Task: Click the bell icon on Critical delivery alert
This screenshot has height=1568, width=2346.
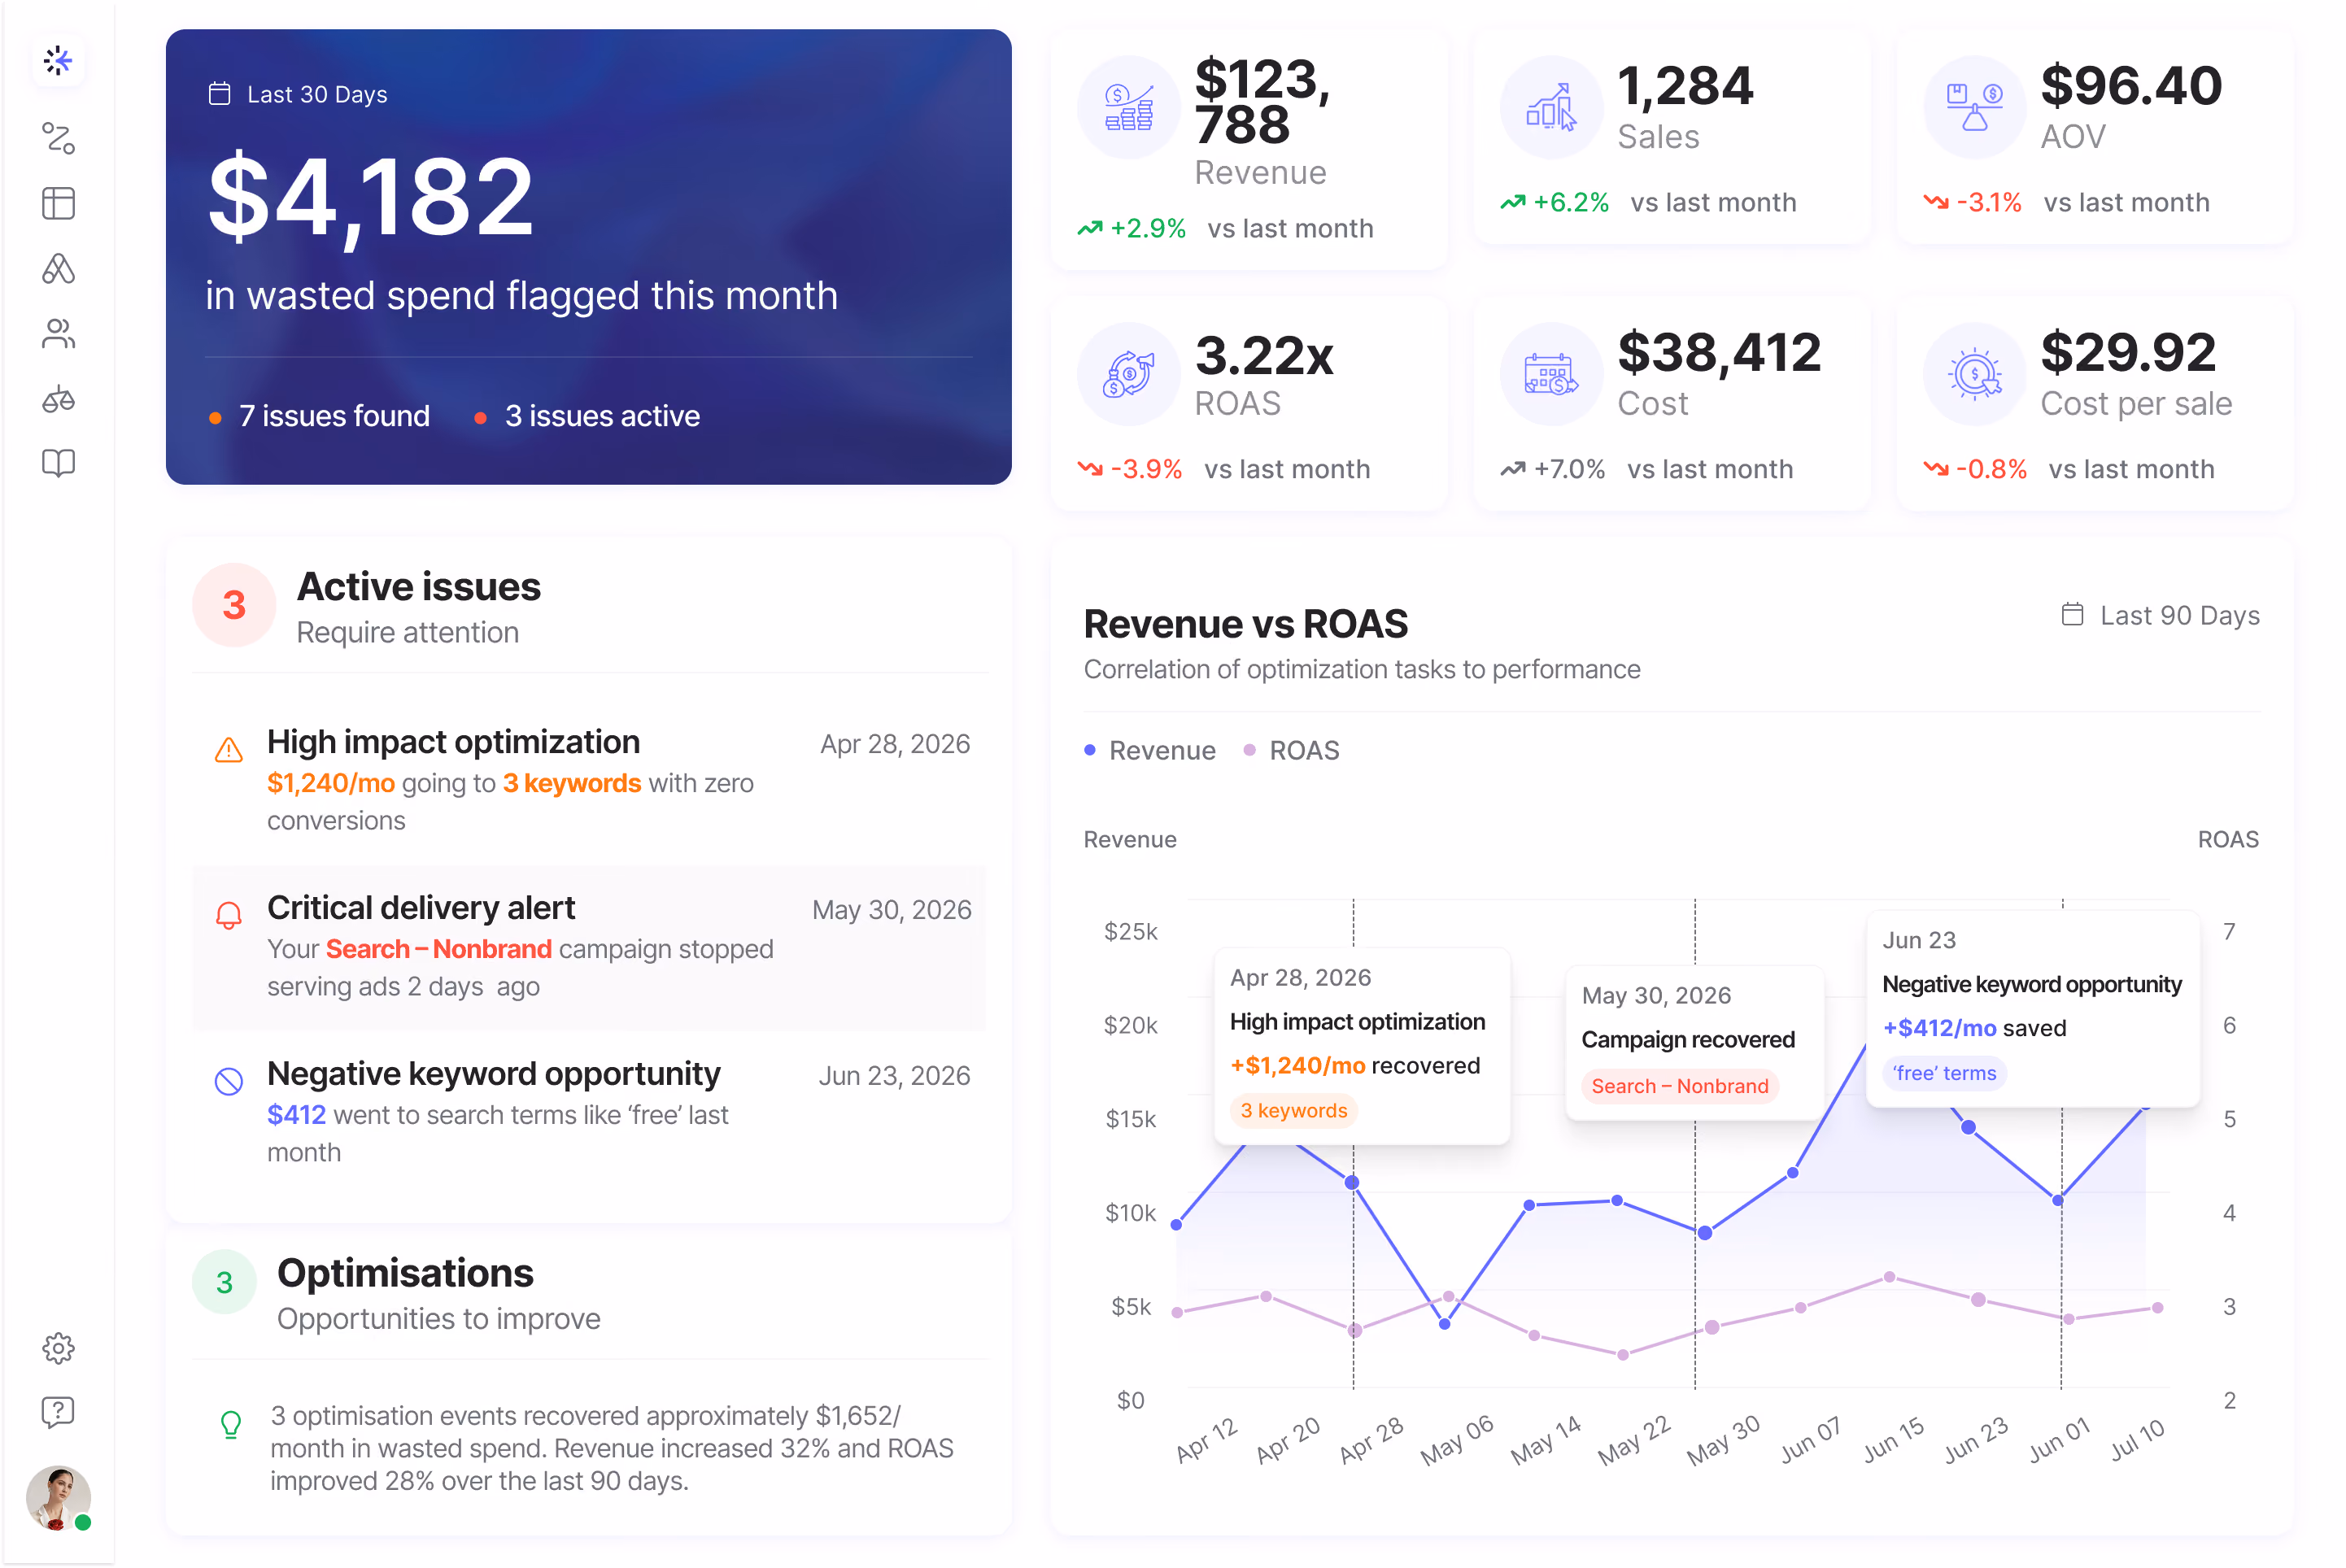Action: [x=229, y=915]
